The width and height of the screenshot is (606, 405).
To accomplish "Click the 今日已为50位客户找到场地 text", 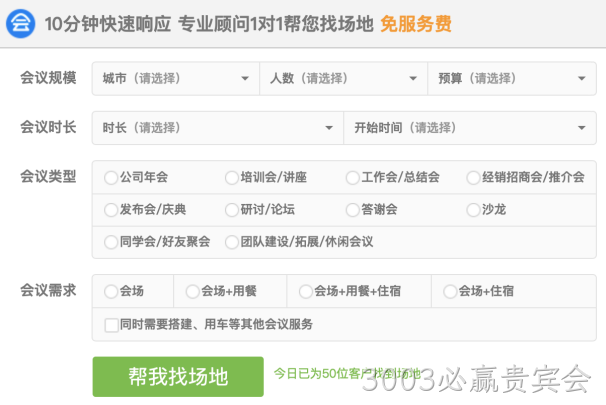I will click(347, 373).
